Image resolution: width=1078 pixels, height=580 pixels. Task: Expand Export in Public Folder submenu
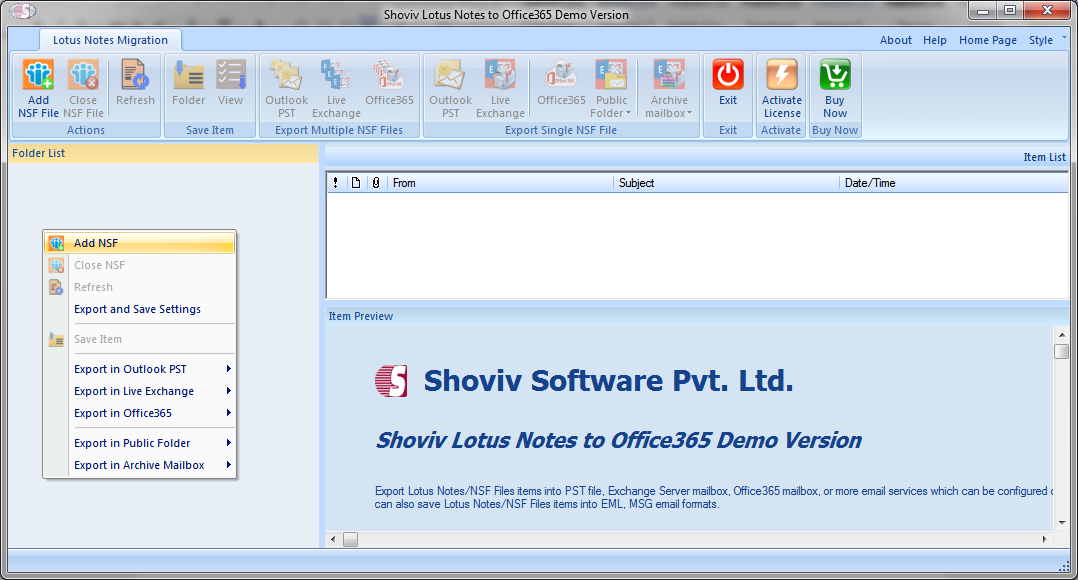140,443
